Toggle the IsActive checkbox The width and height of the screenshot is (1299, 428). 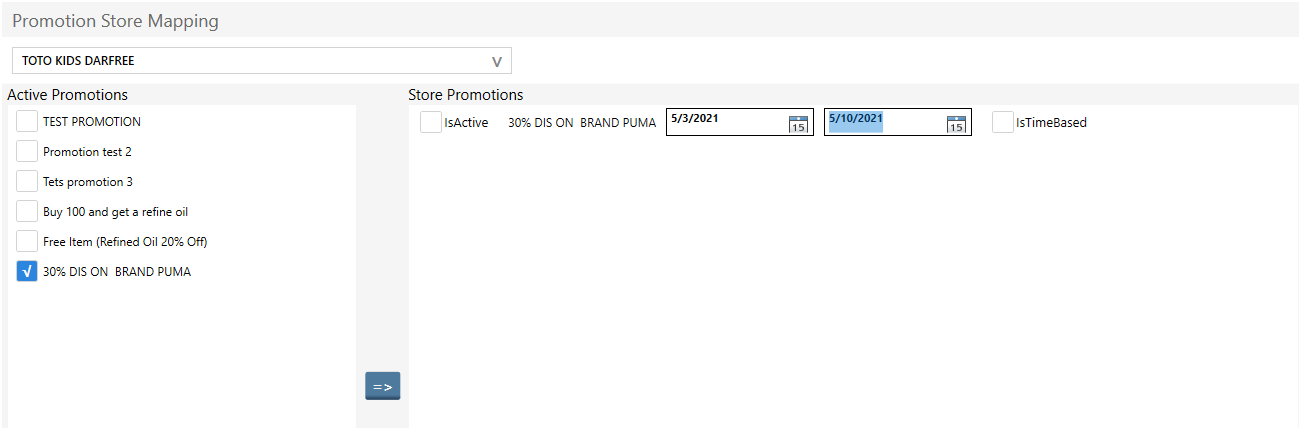click(x=430, y=123)
